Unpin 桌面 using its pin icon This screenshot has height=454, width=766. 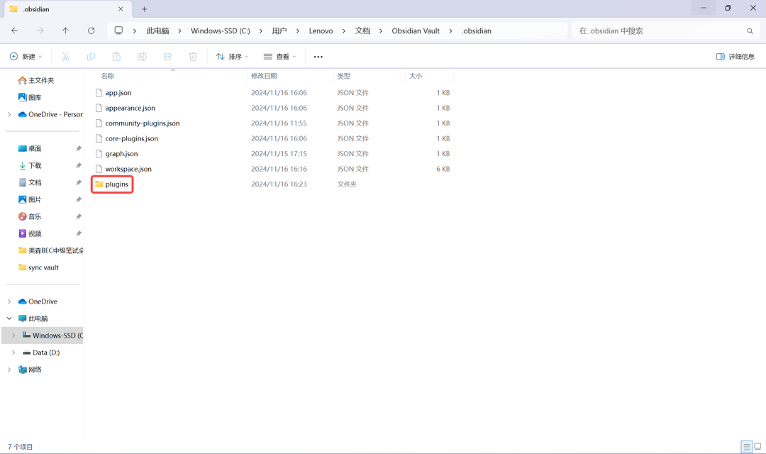(78, 149)
